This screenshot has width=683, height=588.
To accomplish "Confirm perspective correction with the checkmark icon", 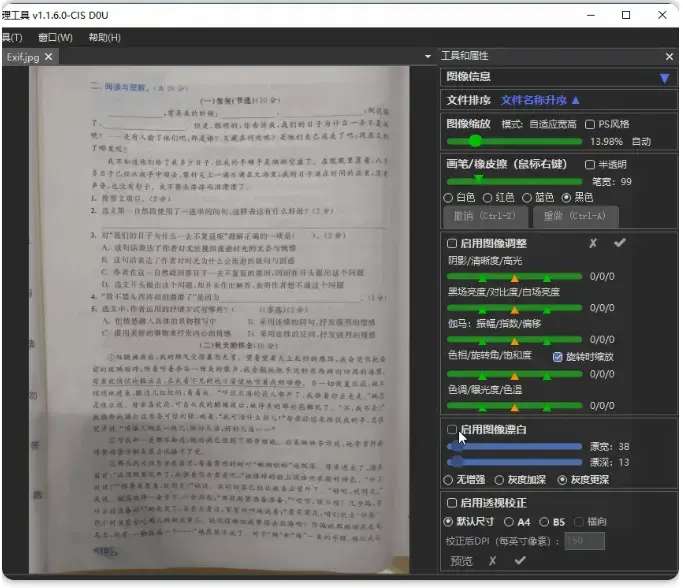I will (x=519, y=560).
